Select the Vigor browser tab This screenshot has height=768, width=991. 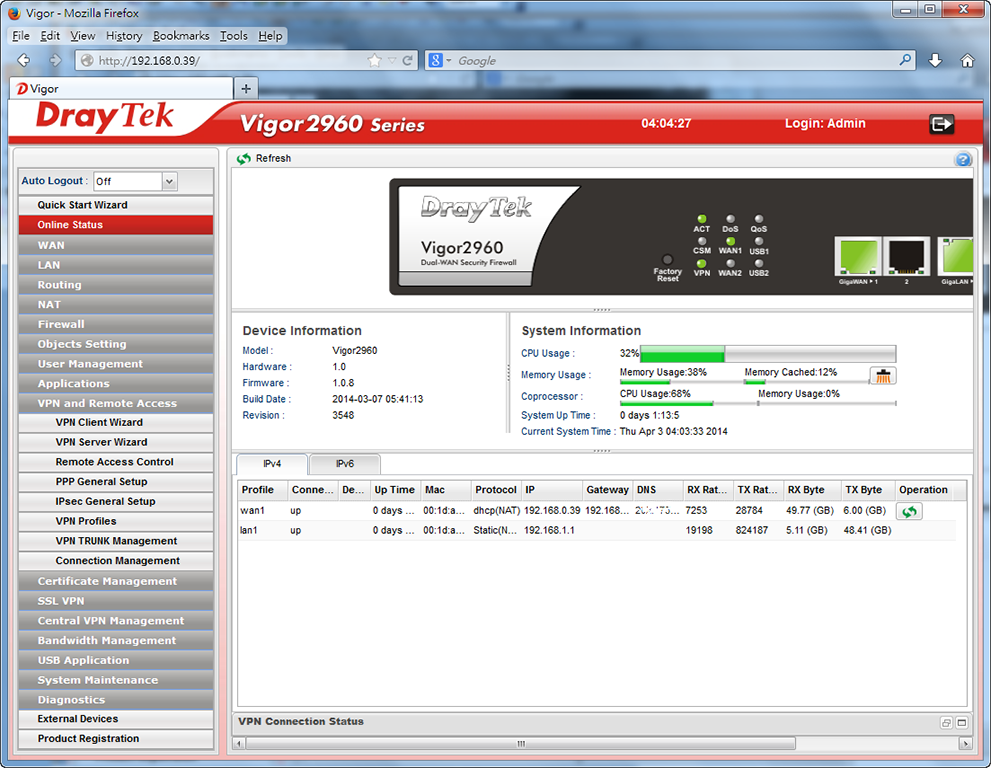click(120, 89)
